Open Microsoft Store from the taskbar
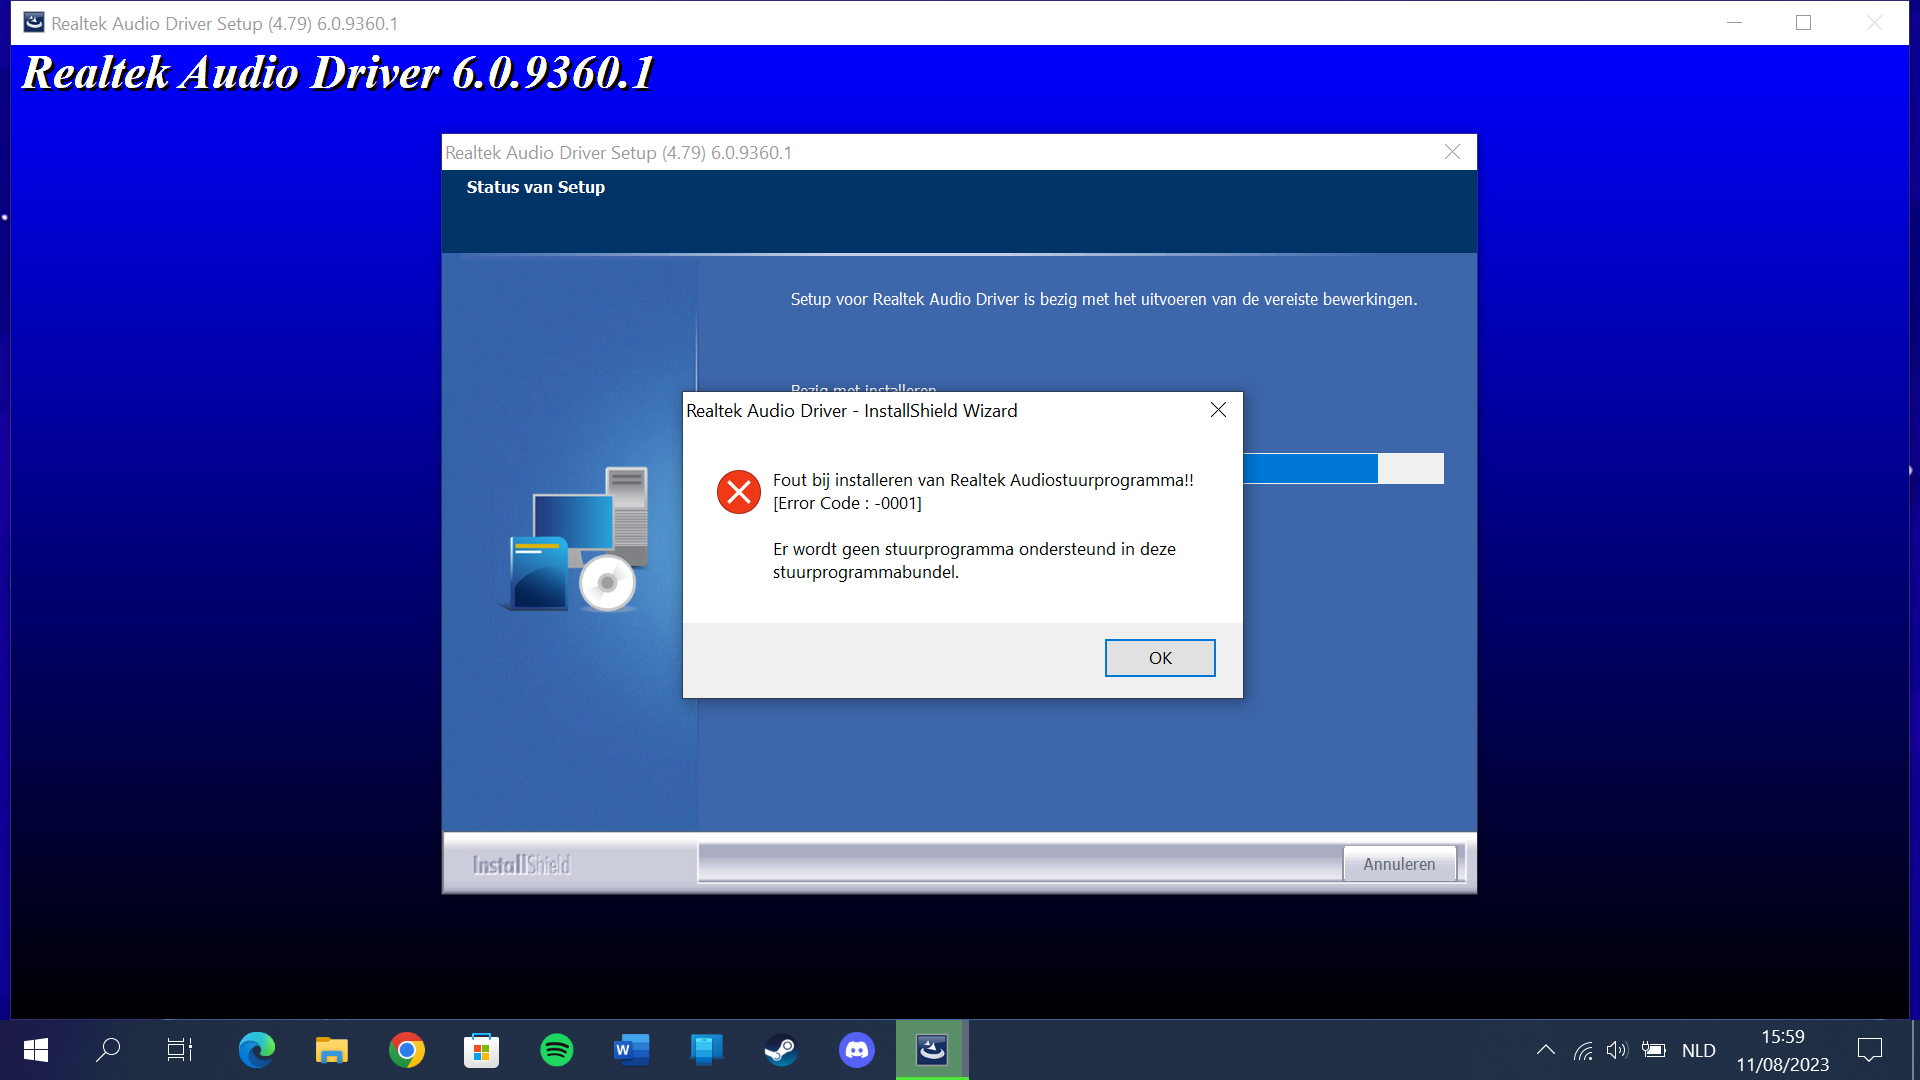 point(481,1050)
